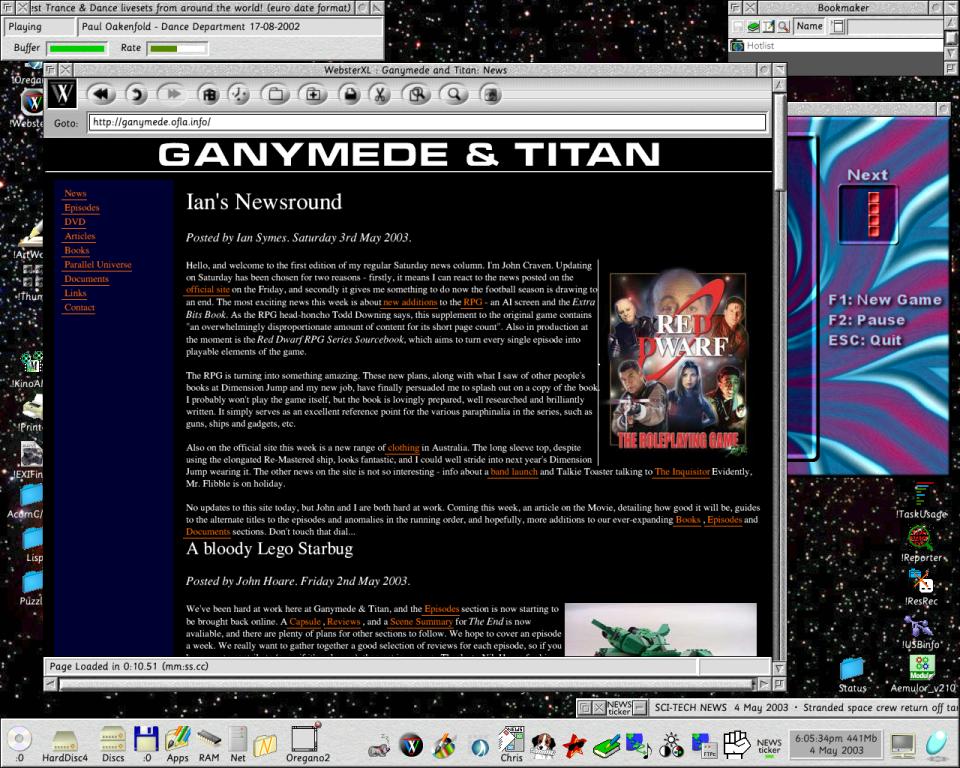Follow the 'Scene Summary' link
Image resolution: width=960 pixels, height=768 pixels.
[421, 621]
